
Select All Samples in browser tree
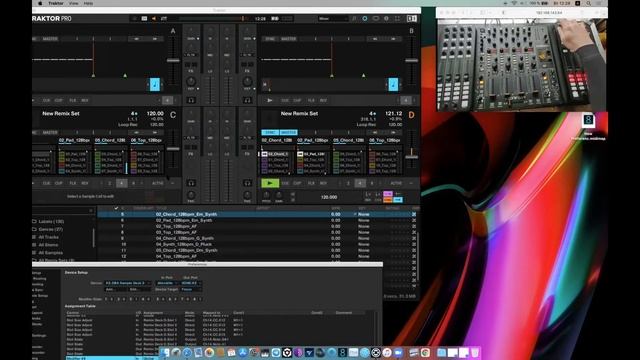tap(51, 253)
